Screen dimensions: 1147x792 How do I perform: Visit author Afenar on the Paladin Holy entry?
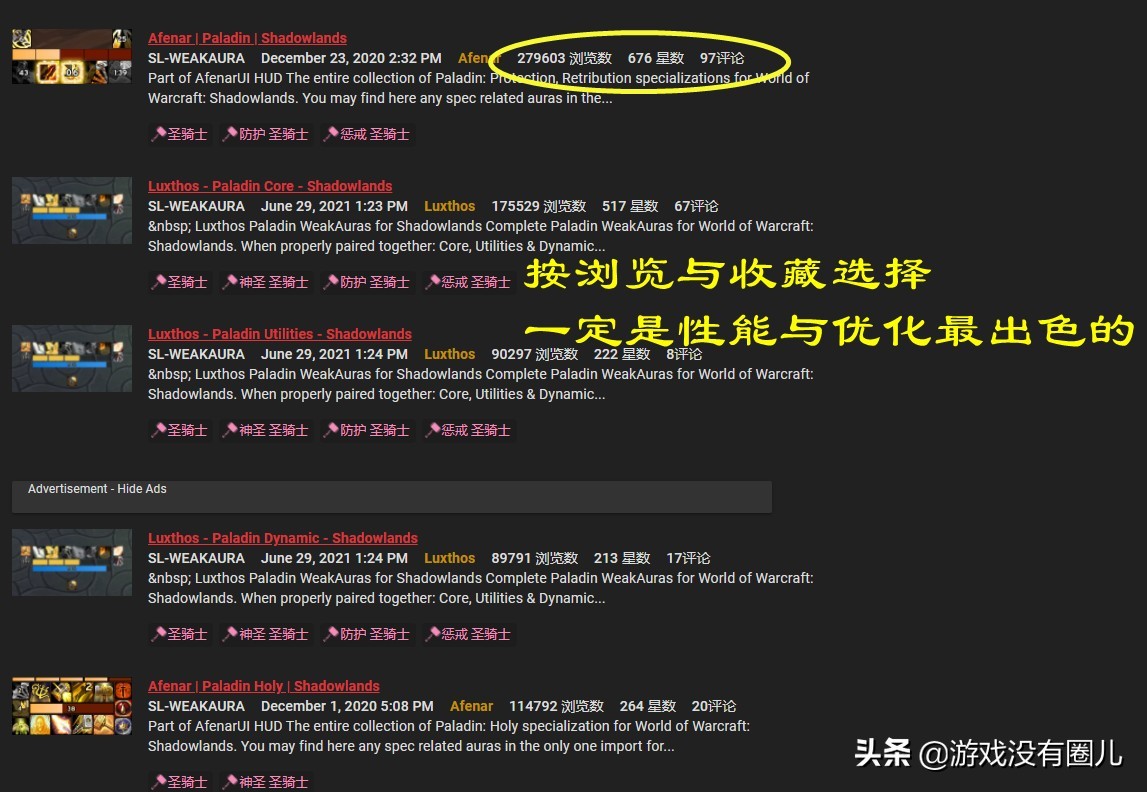471,706
